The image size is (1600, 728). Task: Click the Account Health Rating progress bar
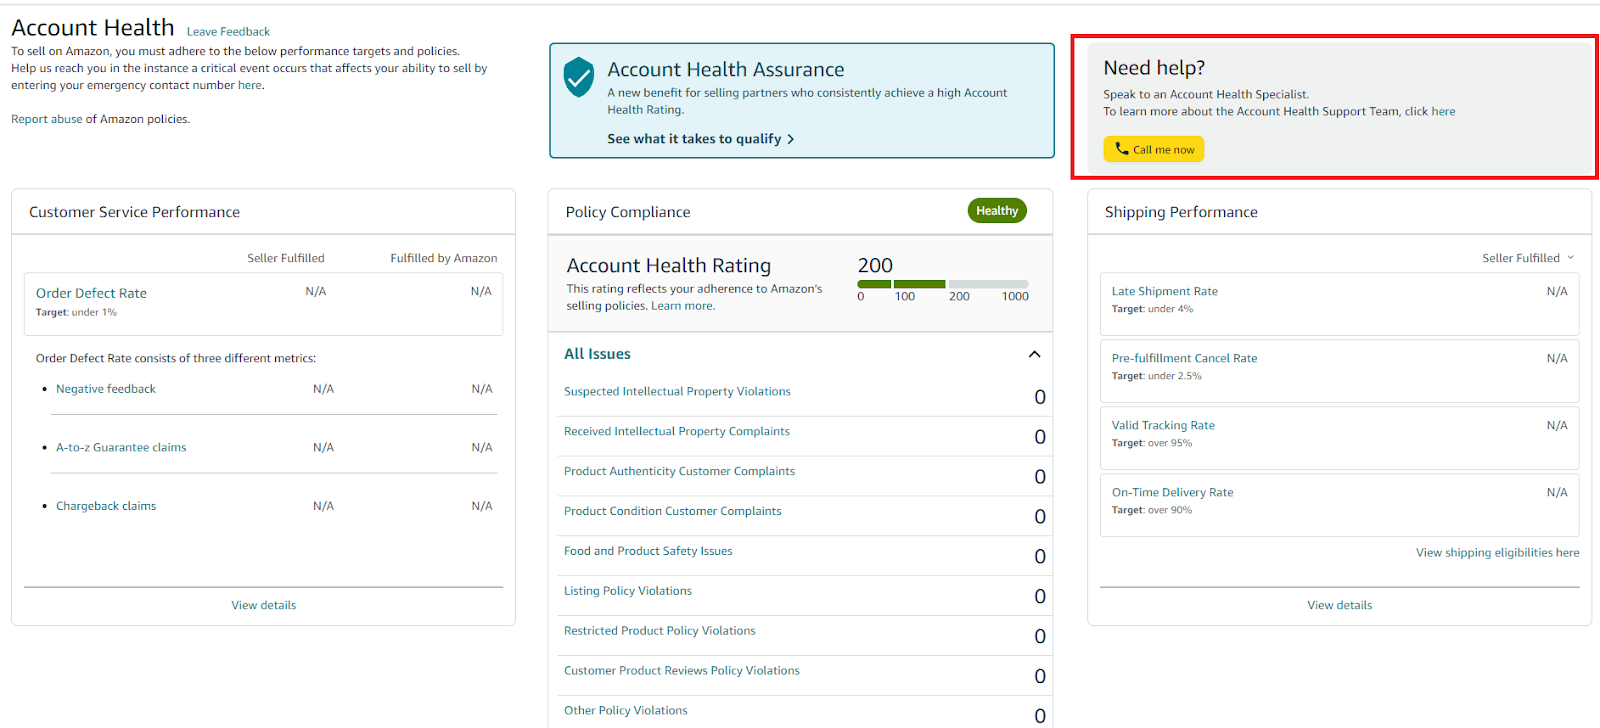click(943, 284)
